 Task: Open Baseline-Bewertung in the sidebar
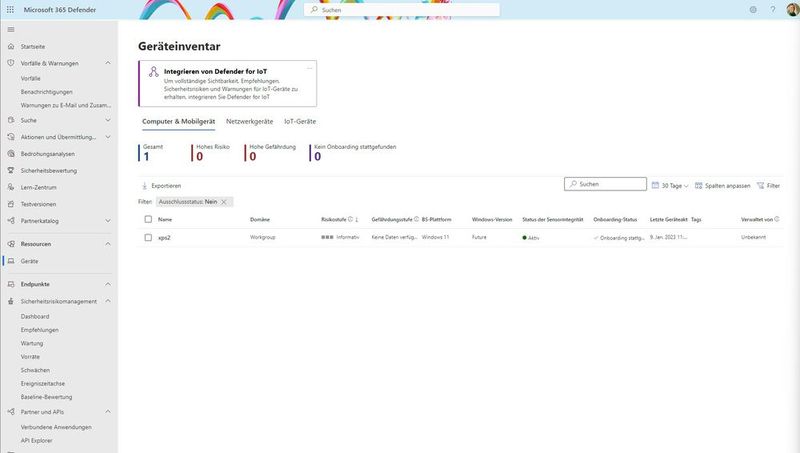click(46, 397)
